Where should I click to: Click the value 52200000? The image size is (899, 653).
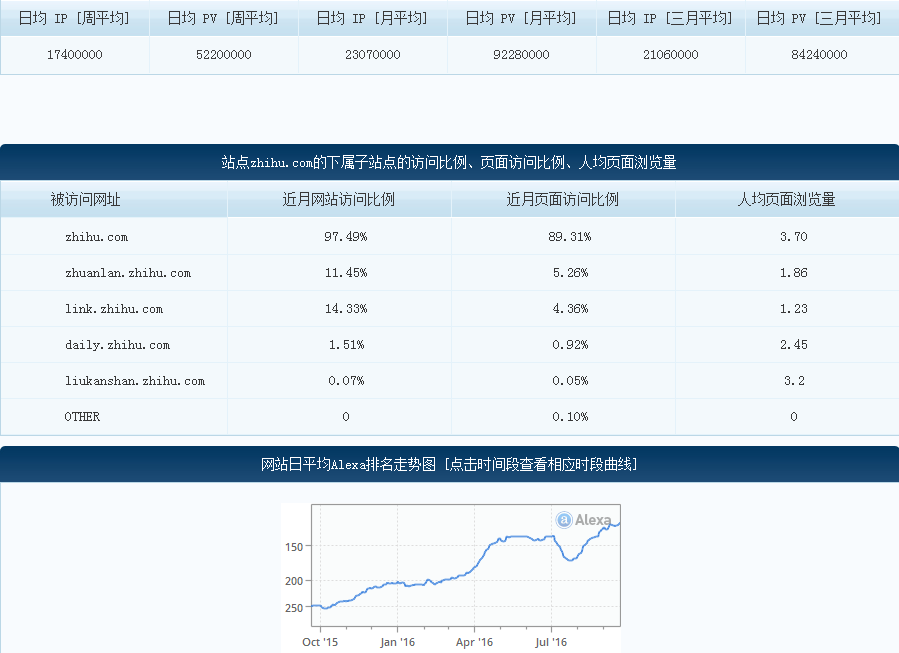(224, 54)
